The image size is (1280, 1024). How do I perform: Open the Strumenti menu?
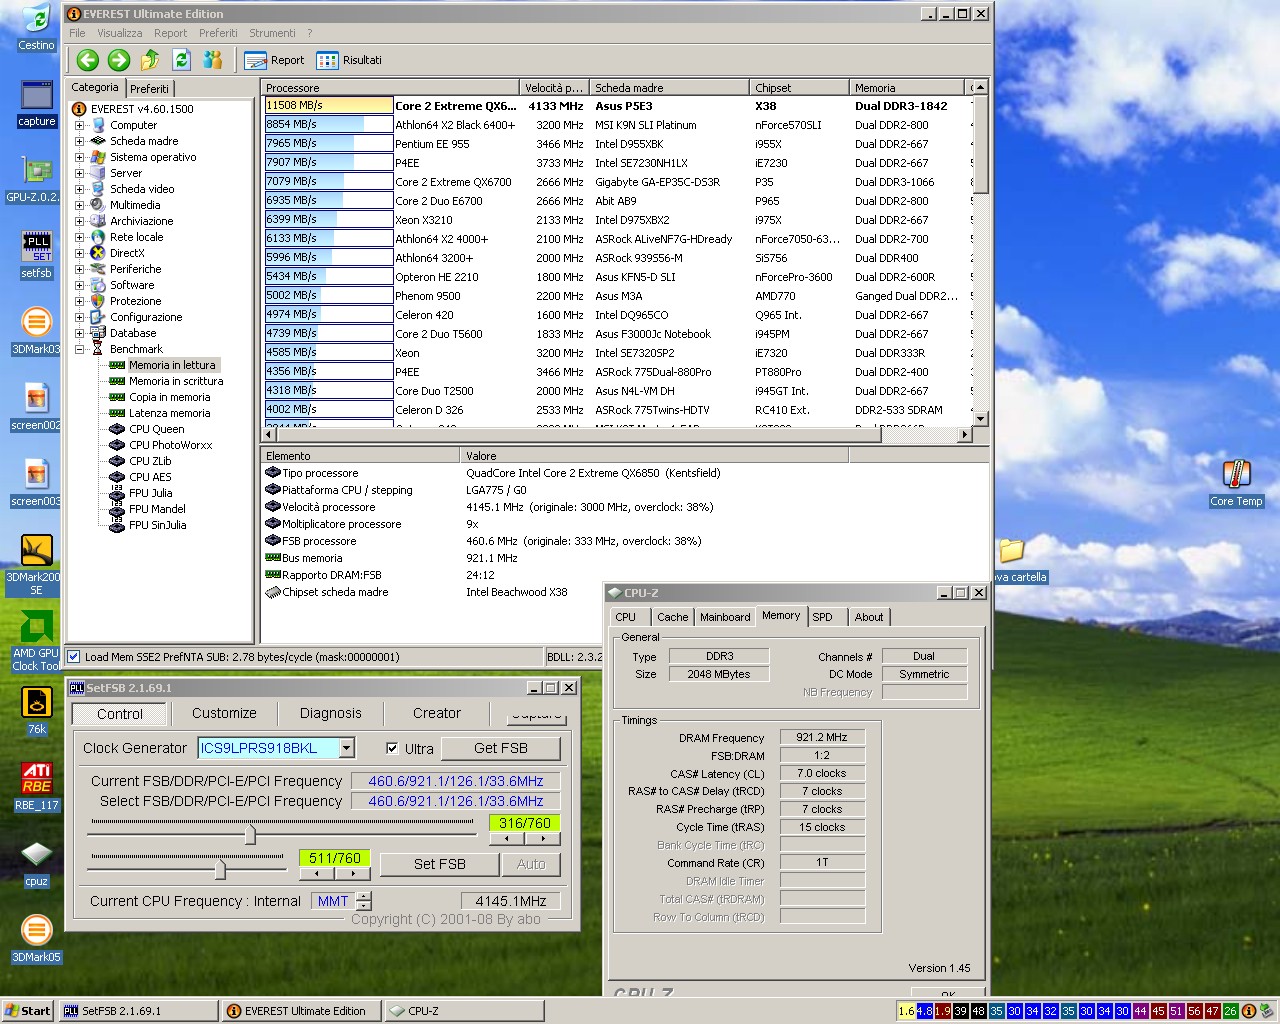272,33
